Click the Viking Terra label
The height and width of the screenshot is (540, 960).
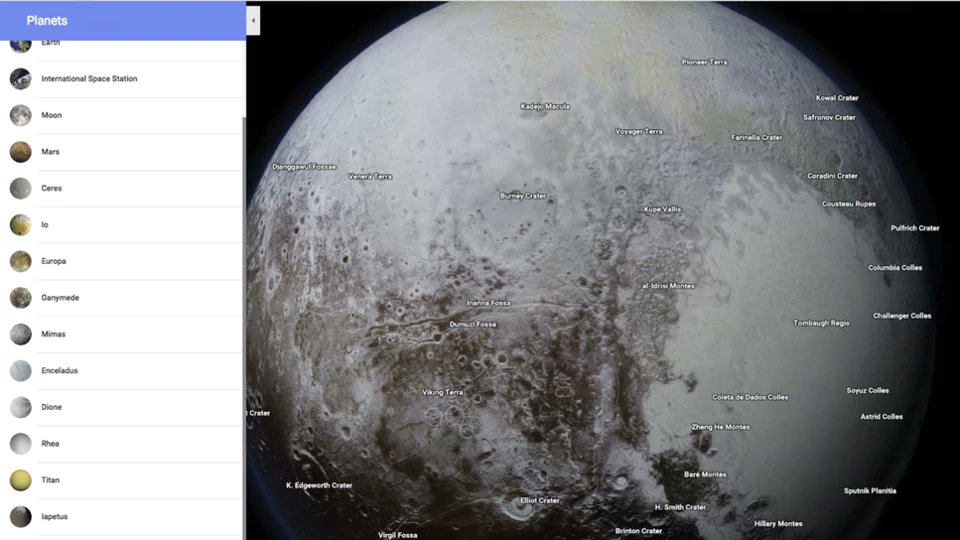tap(443, 392)
